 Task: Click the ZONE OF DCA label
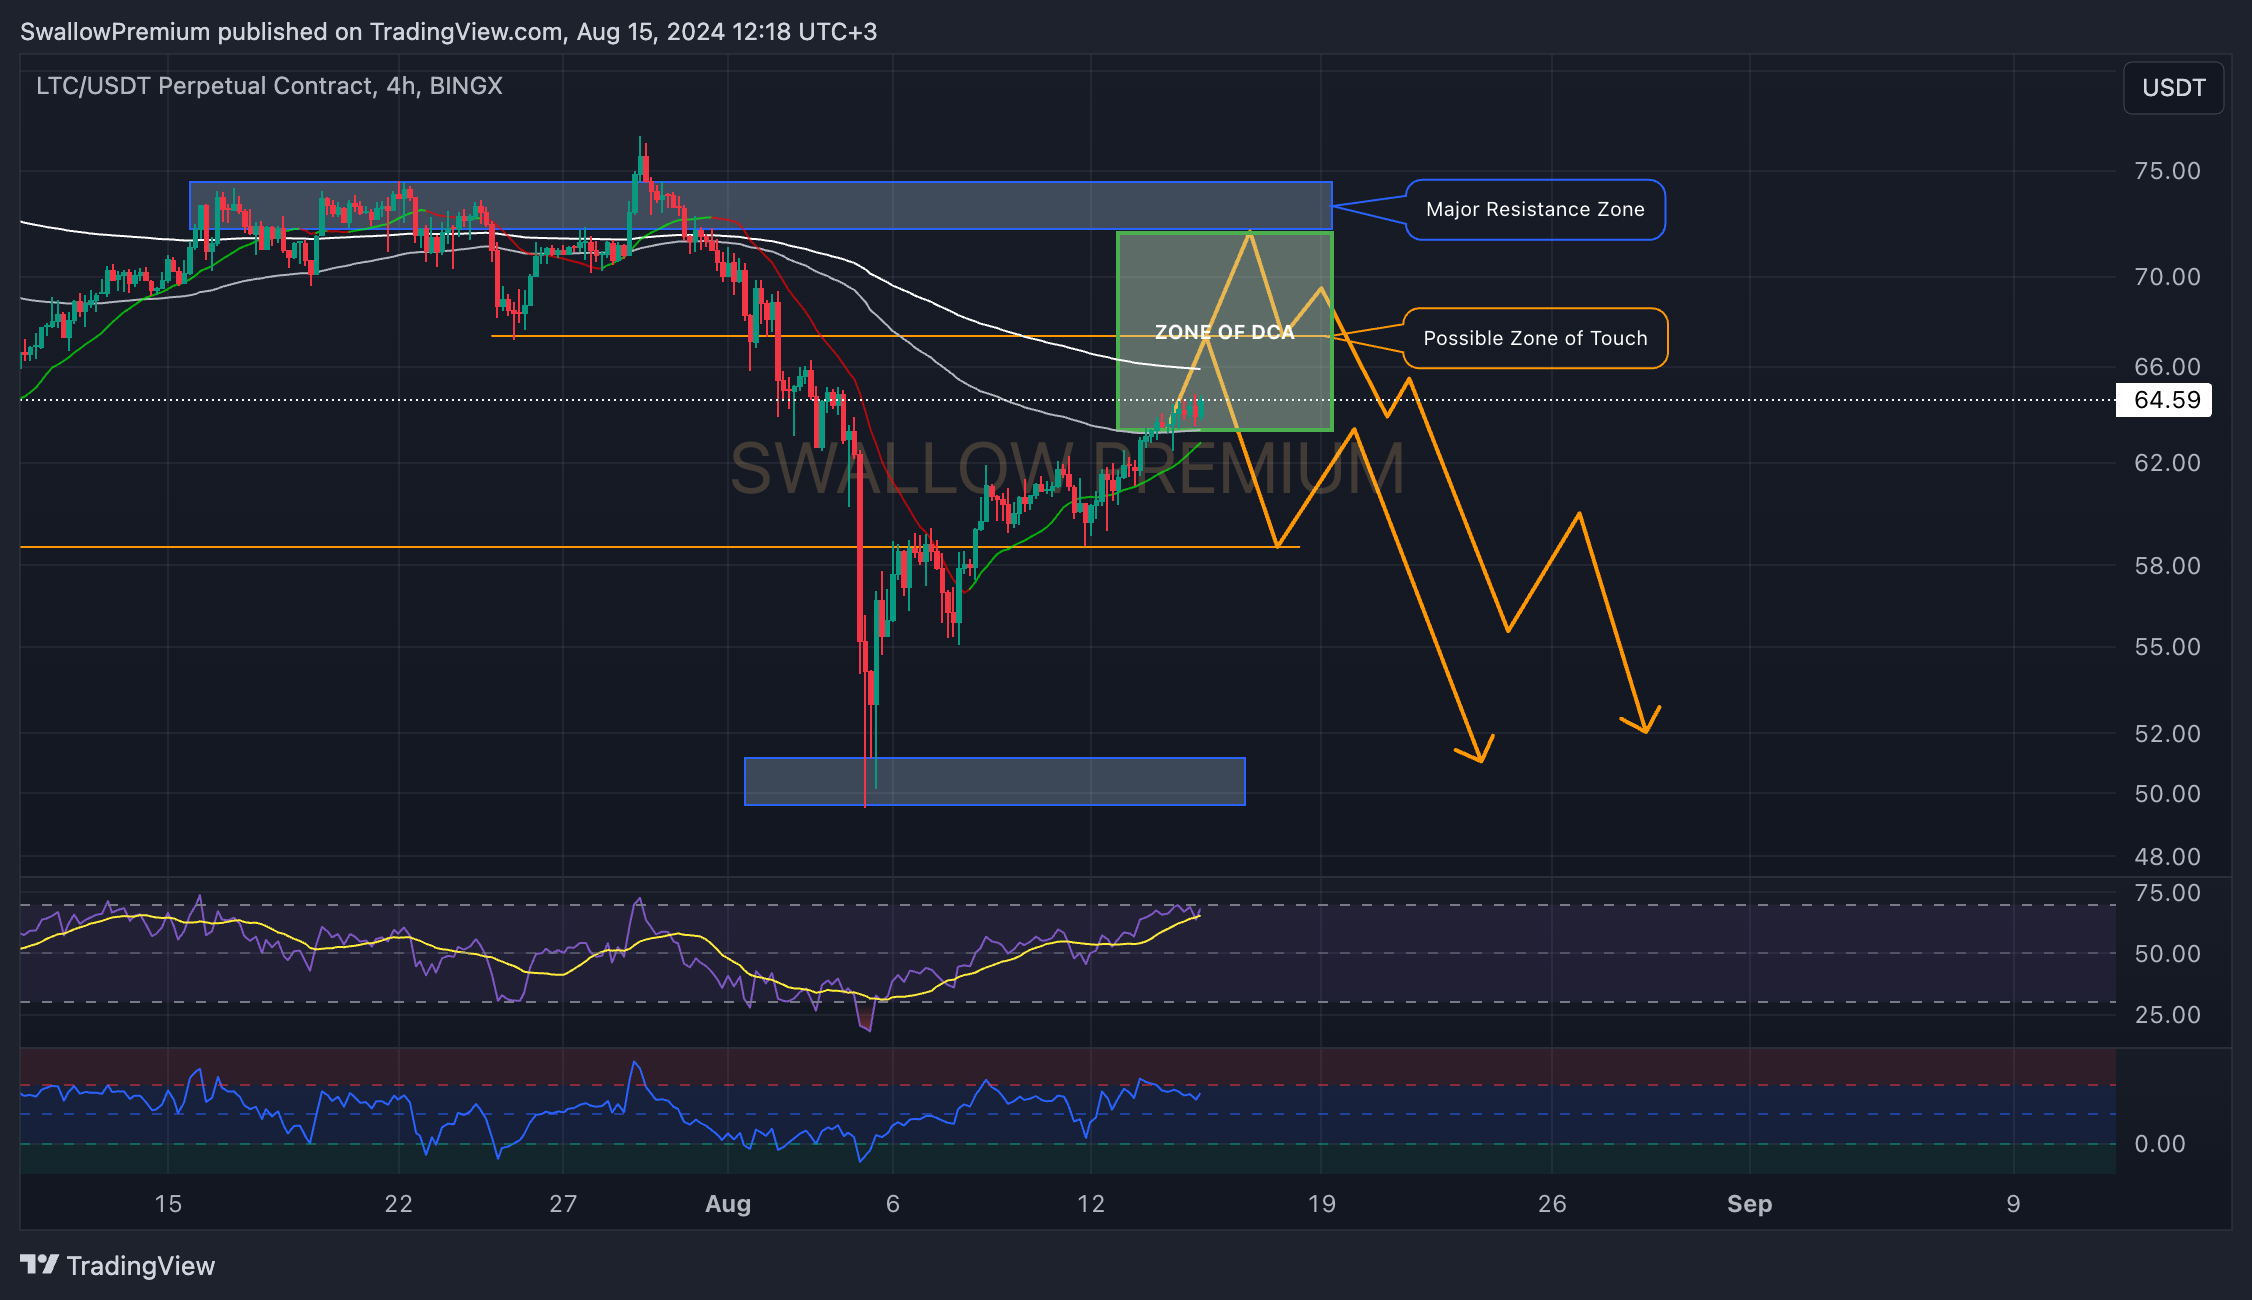point(1224,332)
